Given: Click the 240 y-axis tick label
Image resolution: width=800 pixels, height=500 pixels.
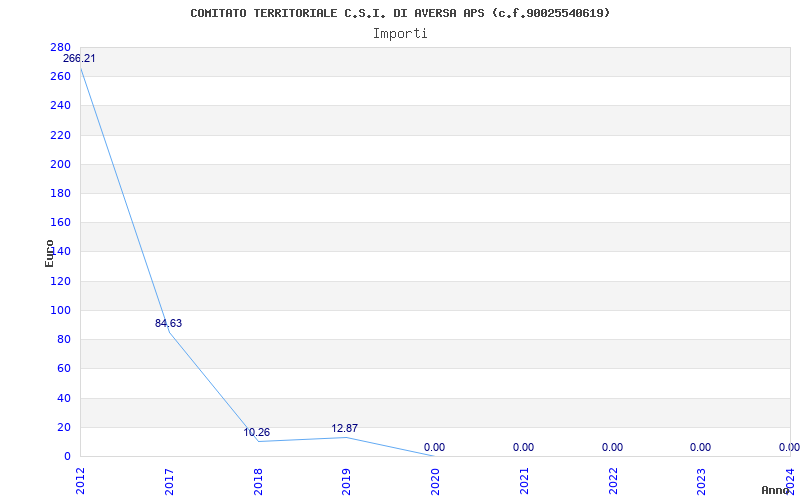Looking at the screenshot, I should [x=60, y=106].
